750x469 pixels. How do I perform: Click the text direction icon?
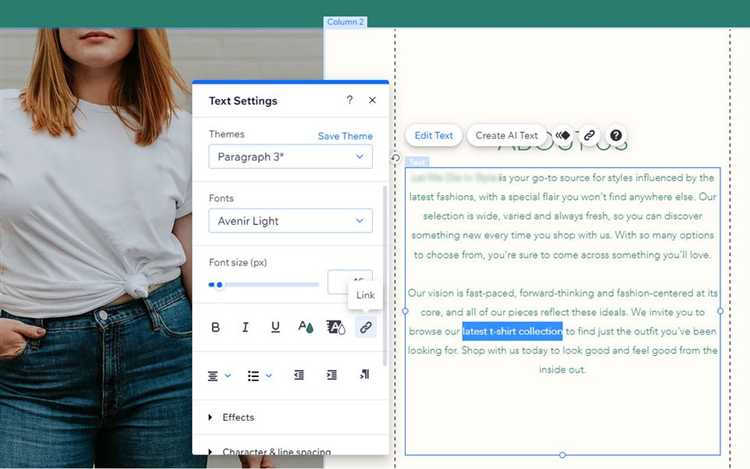click(364, 375)
